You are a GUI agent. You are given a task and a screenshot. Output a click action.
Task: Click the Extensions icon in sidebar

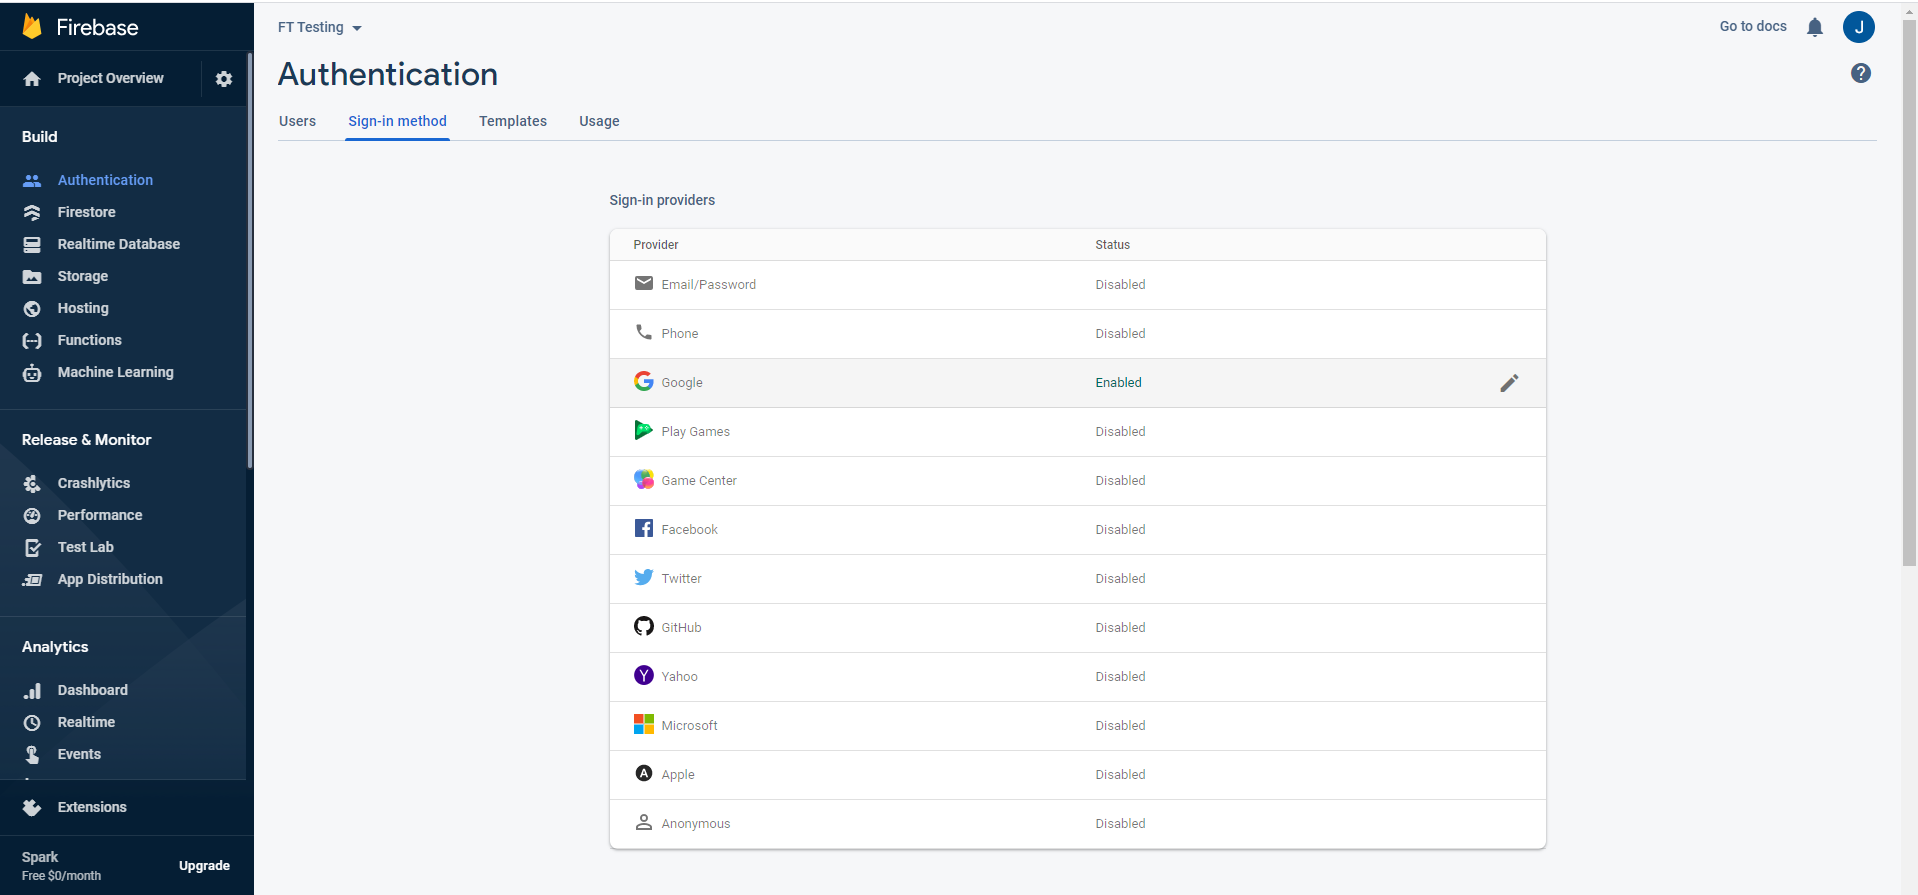32,807
